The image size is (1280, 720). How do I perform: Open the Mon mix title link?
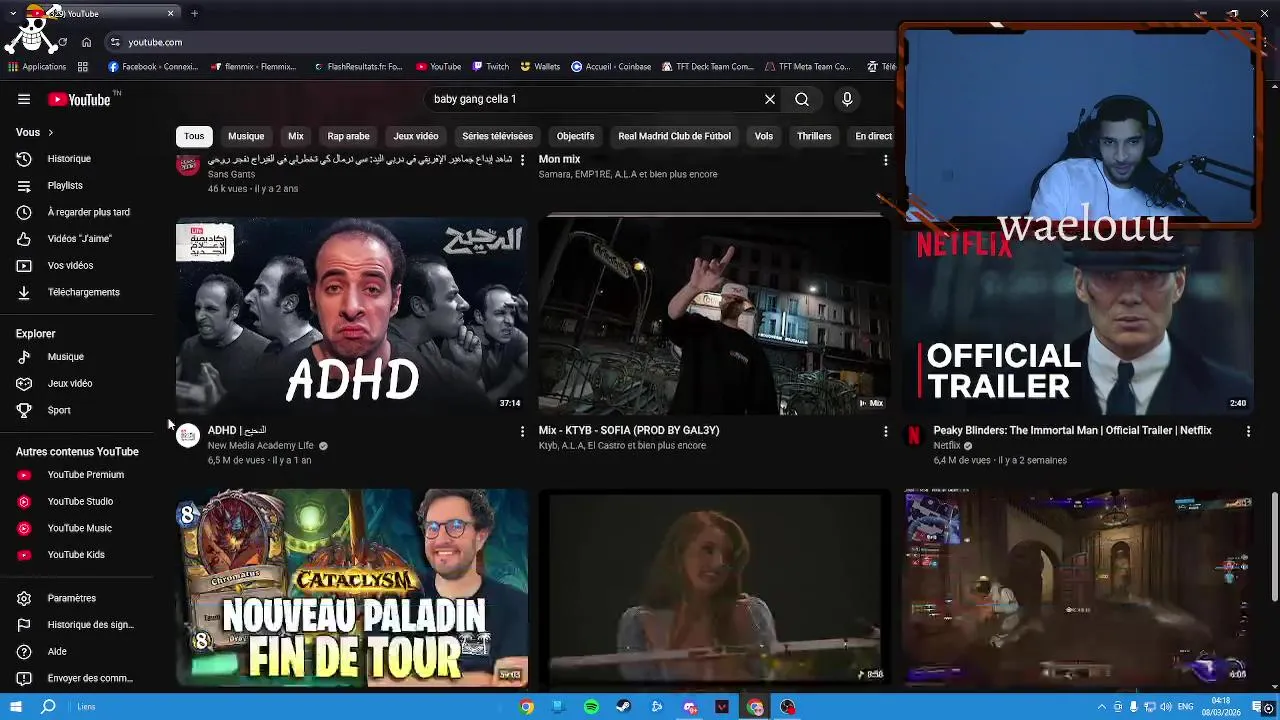[x=559, y=159]
